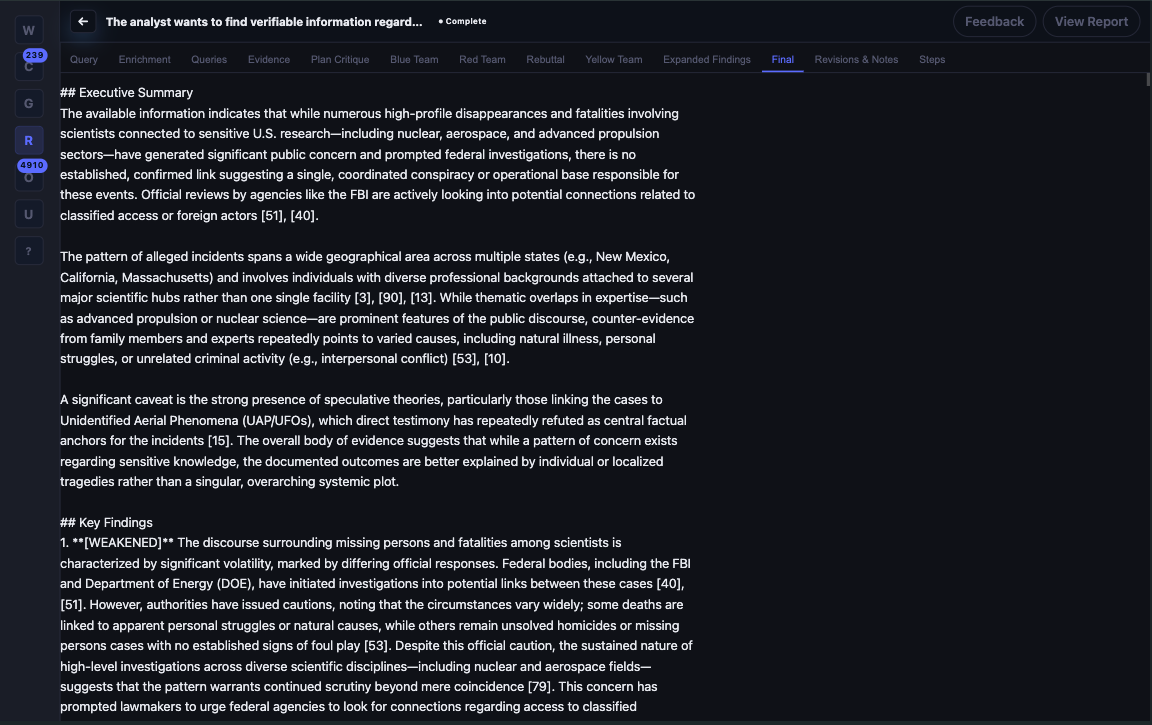Switch to the Steps tab
The height and width of the screenshot is (725, 1152).
tap(932, 59)
